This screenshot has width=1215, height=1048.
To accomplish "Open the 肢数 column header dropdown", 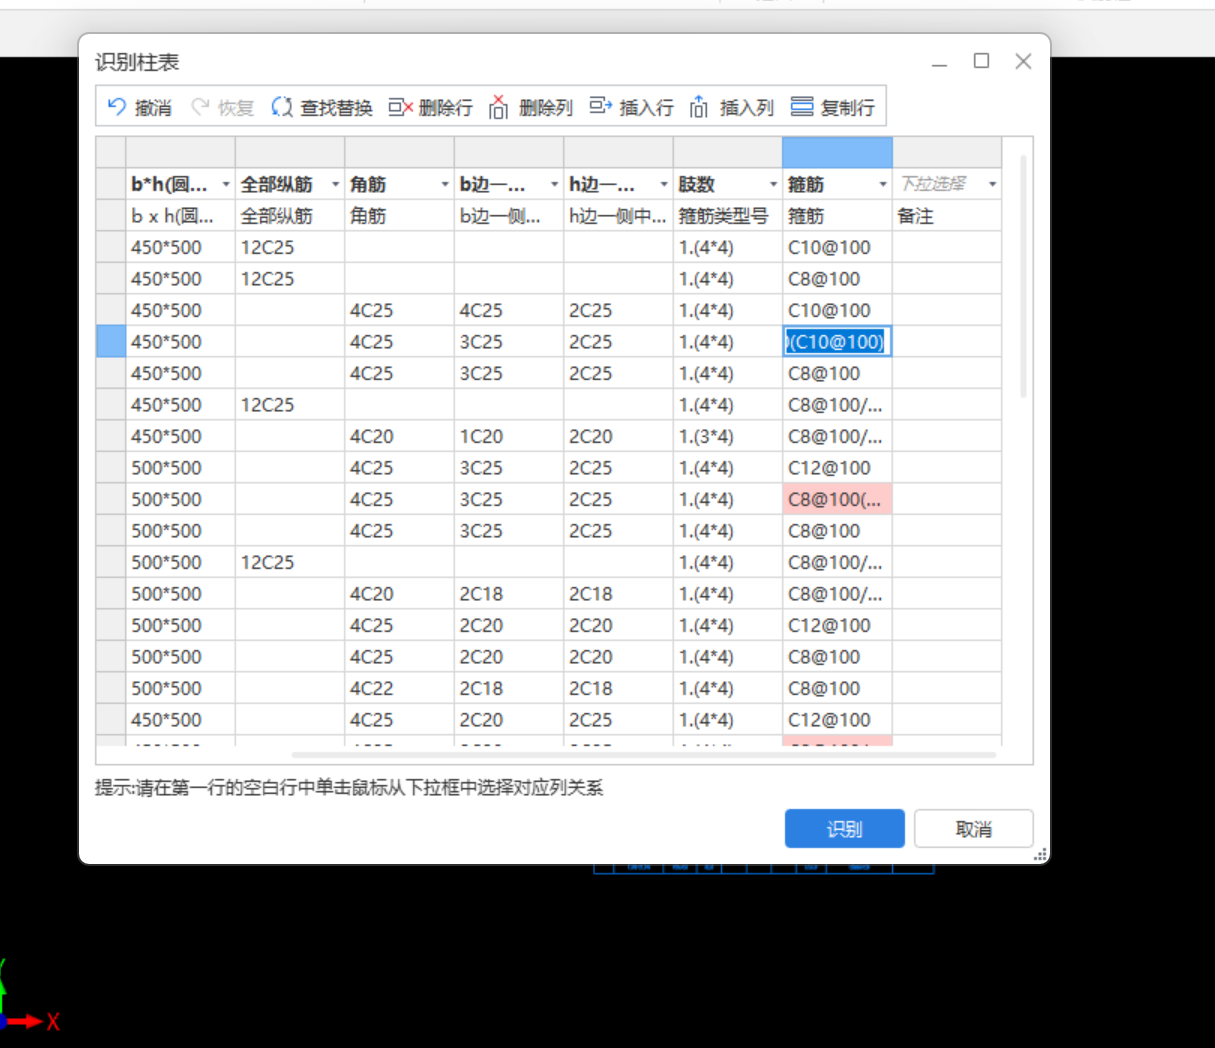I will click(x=774, y=184).
